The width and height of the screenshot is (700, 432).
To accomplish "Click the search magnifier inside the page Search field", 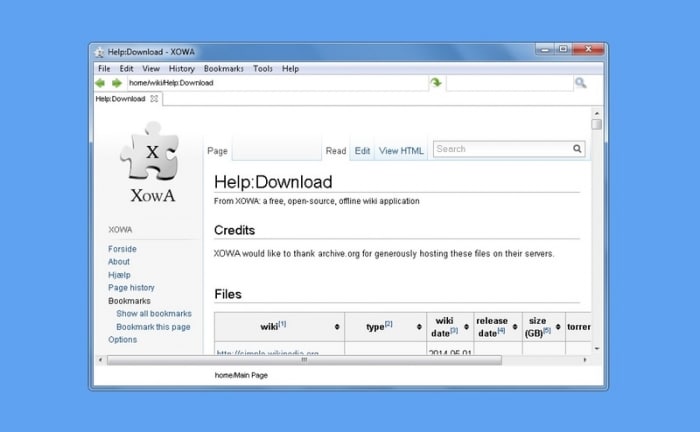I will pyautogui.click(x=577, y=149).
